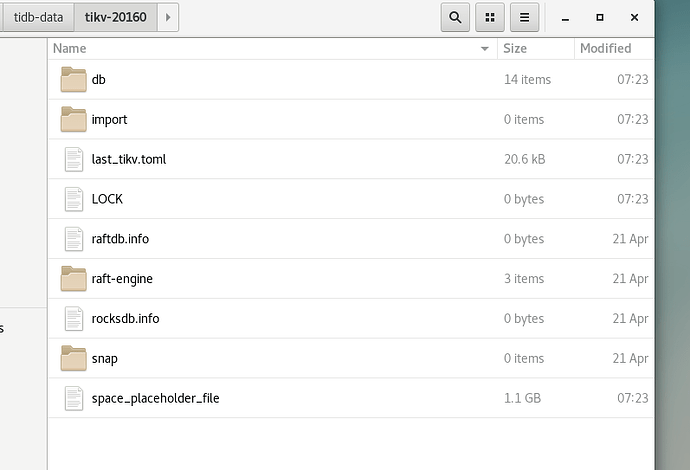Image resolution: width=690 pixels, height=470 pixels.
Task: Select the file name import
Action: point(109,120)
